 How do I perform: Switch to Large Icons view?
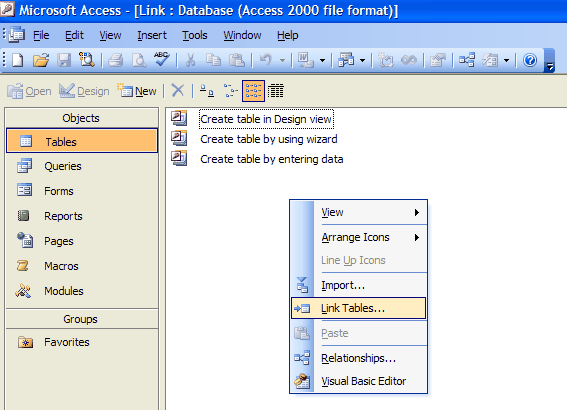[x=206, y=90]
